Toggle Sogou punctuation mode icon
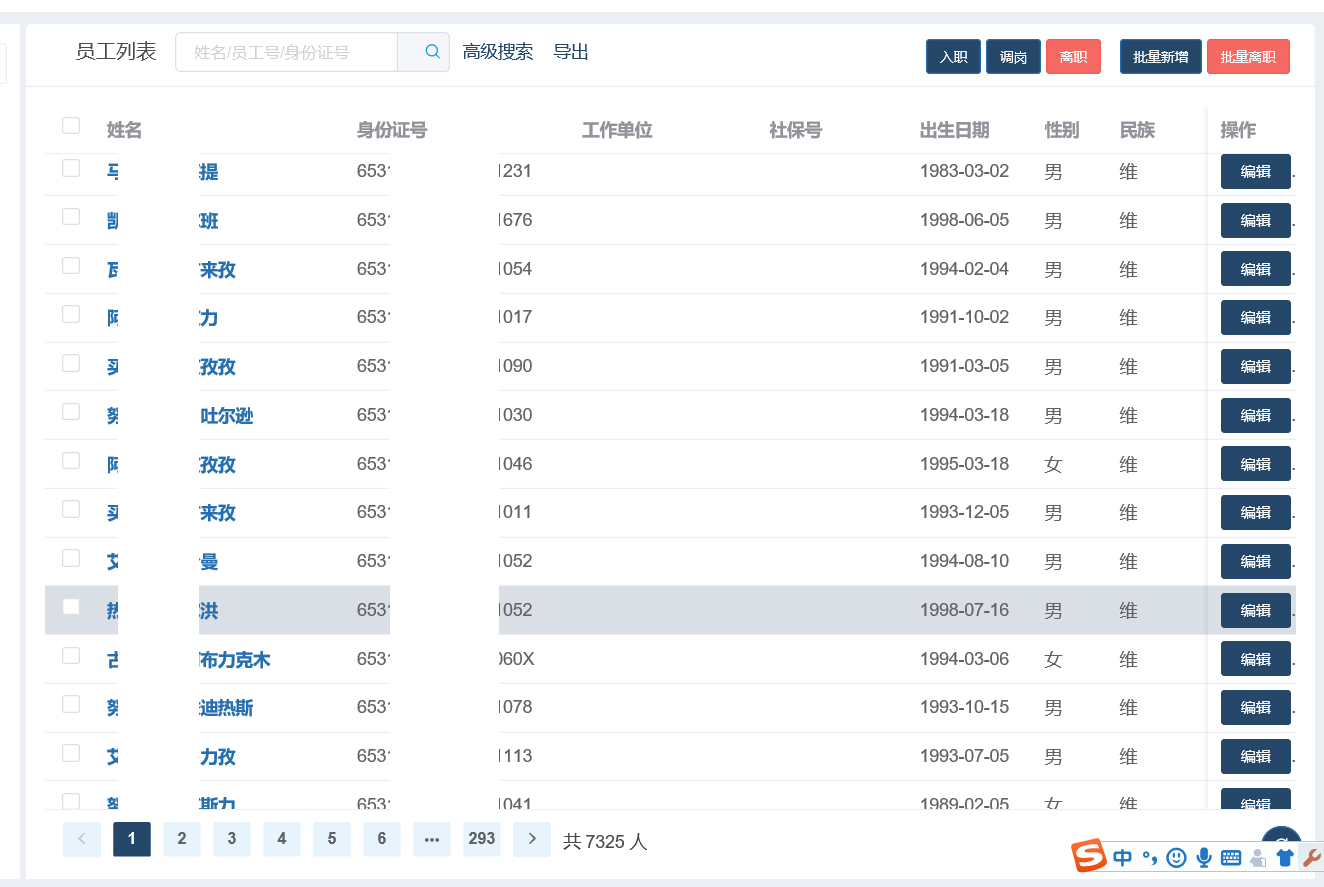This screenshot has width=1324, height=887. click(x=1150, y=858)
